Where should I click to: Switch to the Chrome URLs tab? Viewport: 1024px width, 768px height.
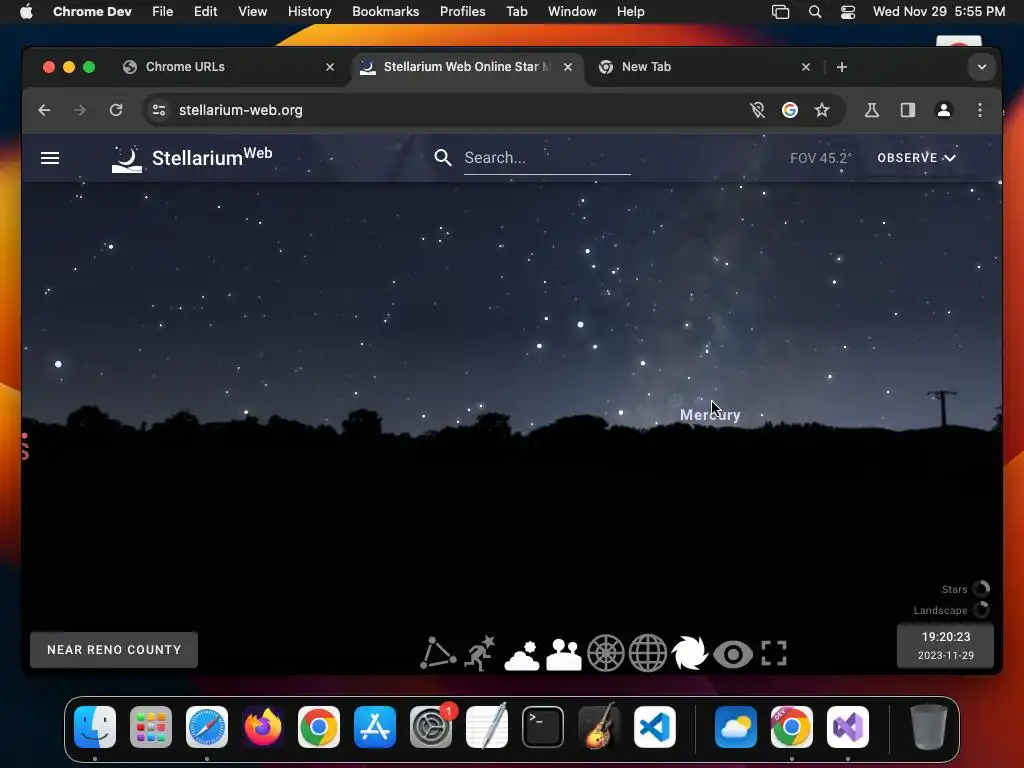229,67
